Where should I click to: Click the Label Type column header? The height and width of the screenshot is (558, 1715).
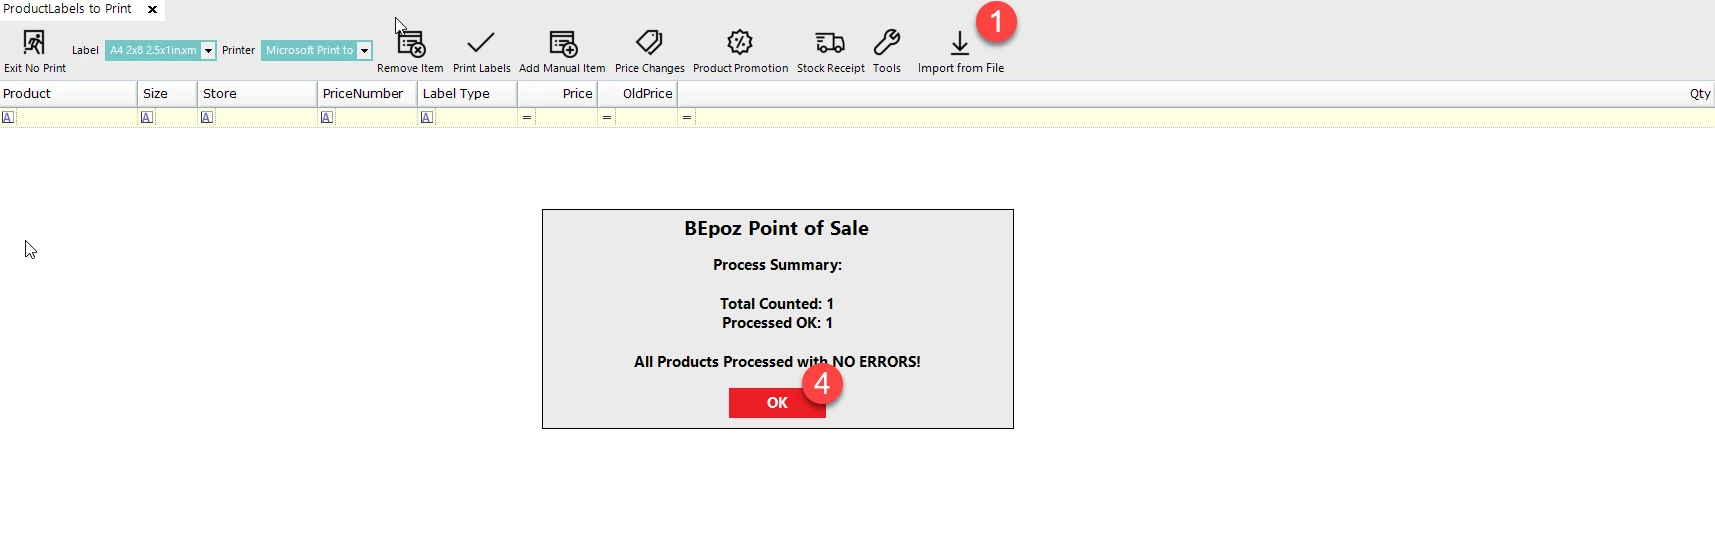point(466,93)
